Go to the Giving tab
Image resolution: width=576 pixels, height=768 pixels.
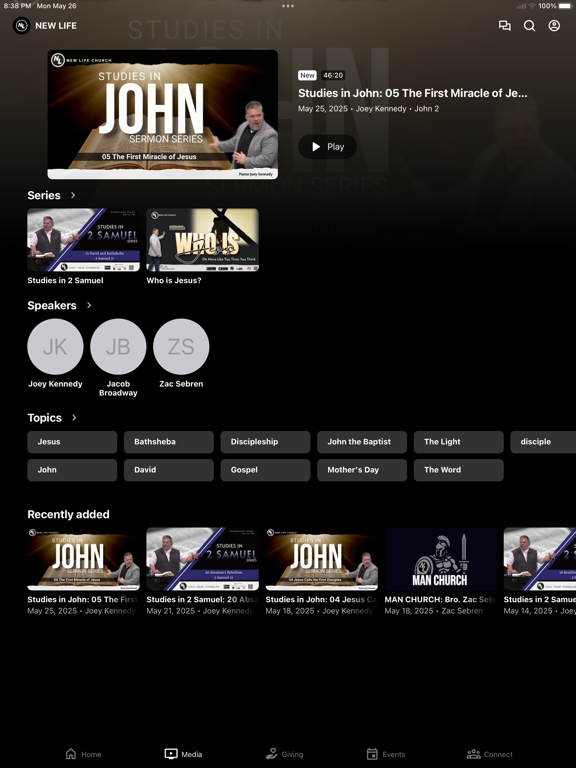point(284,754)
